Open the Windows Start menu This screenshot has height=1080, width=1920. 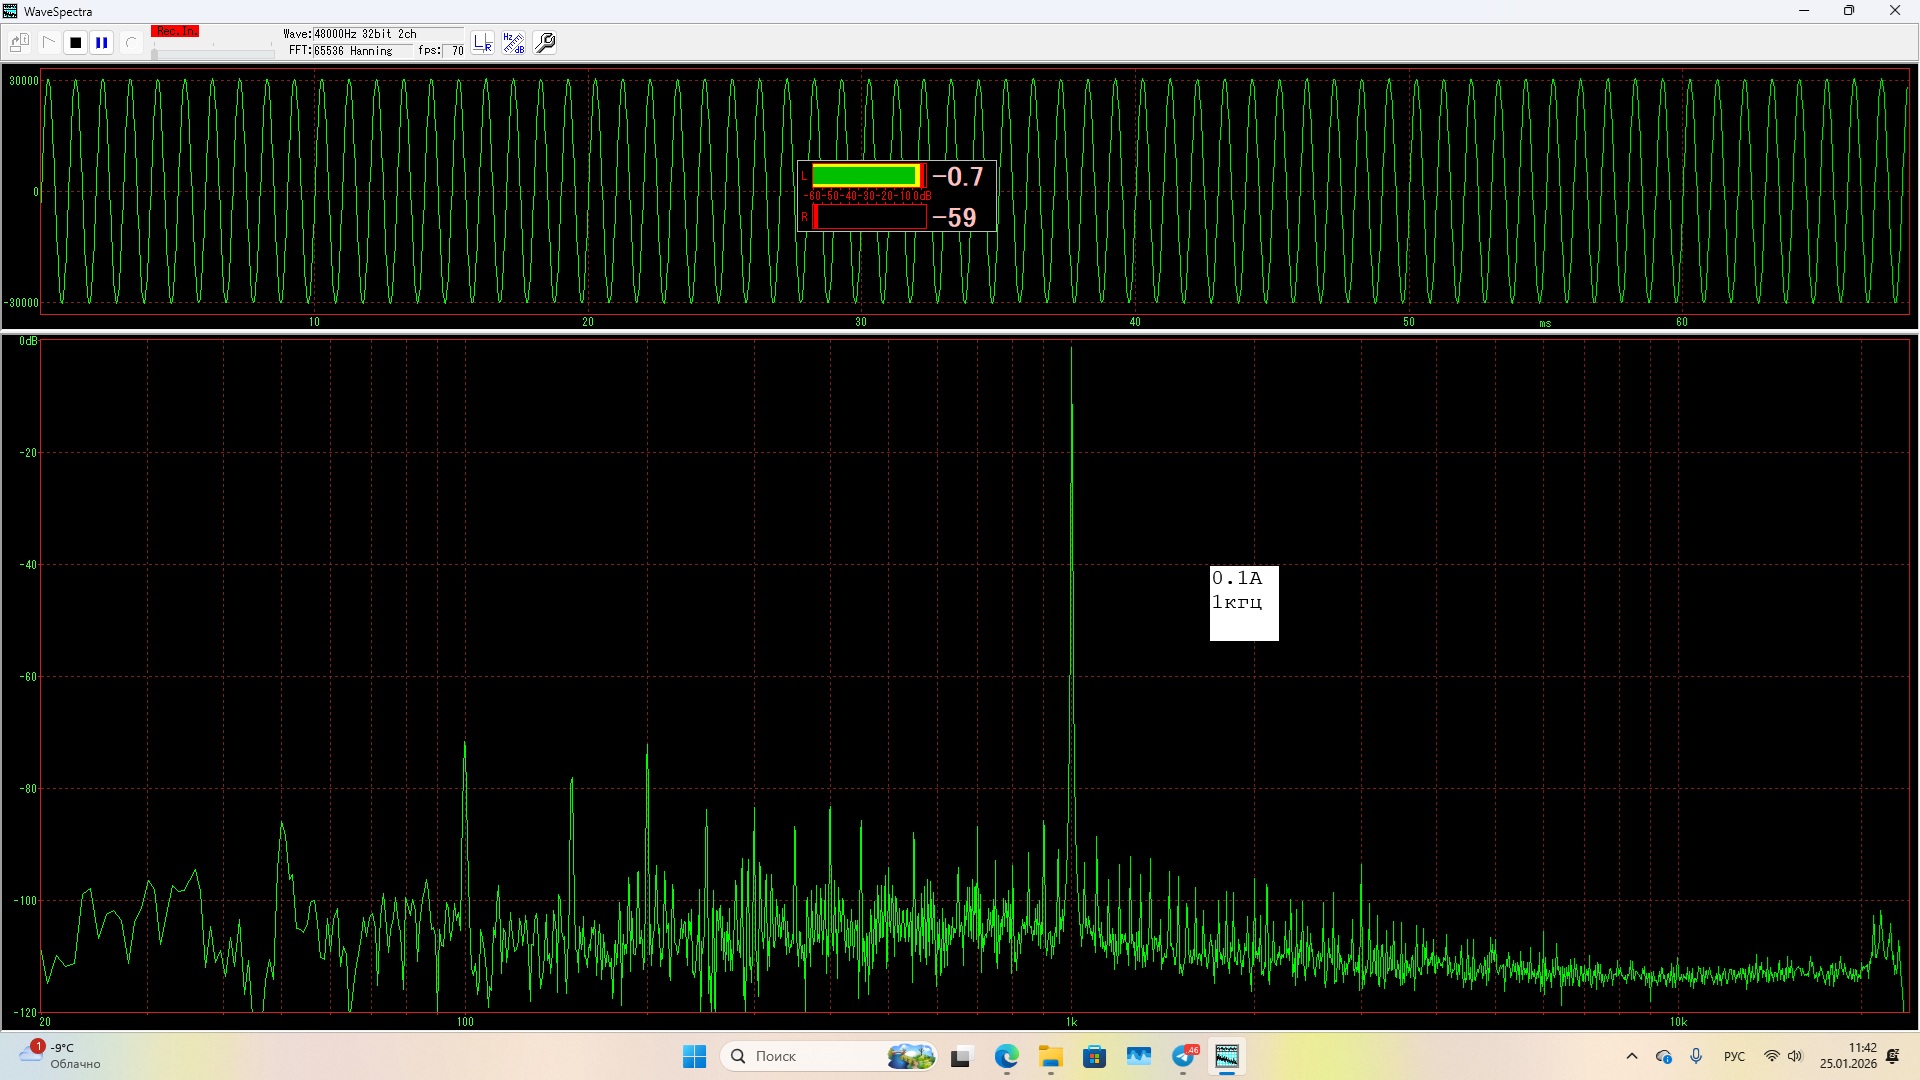click(x=694, y=1056)
